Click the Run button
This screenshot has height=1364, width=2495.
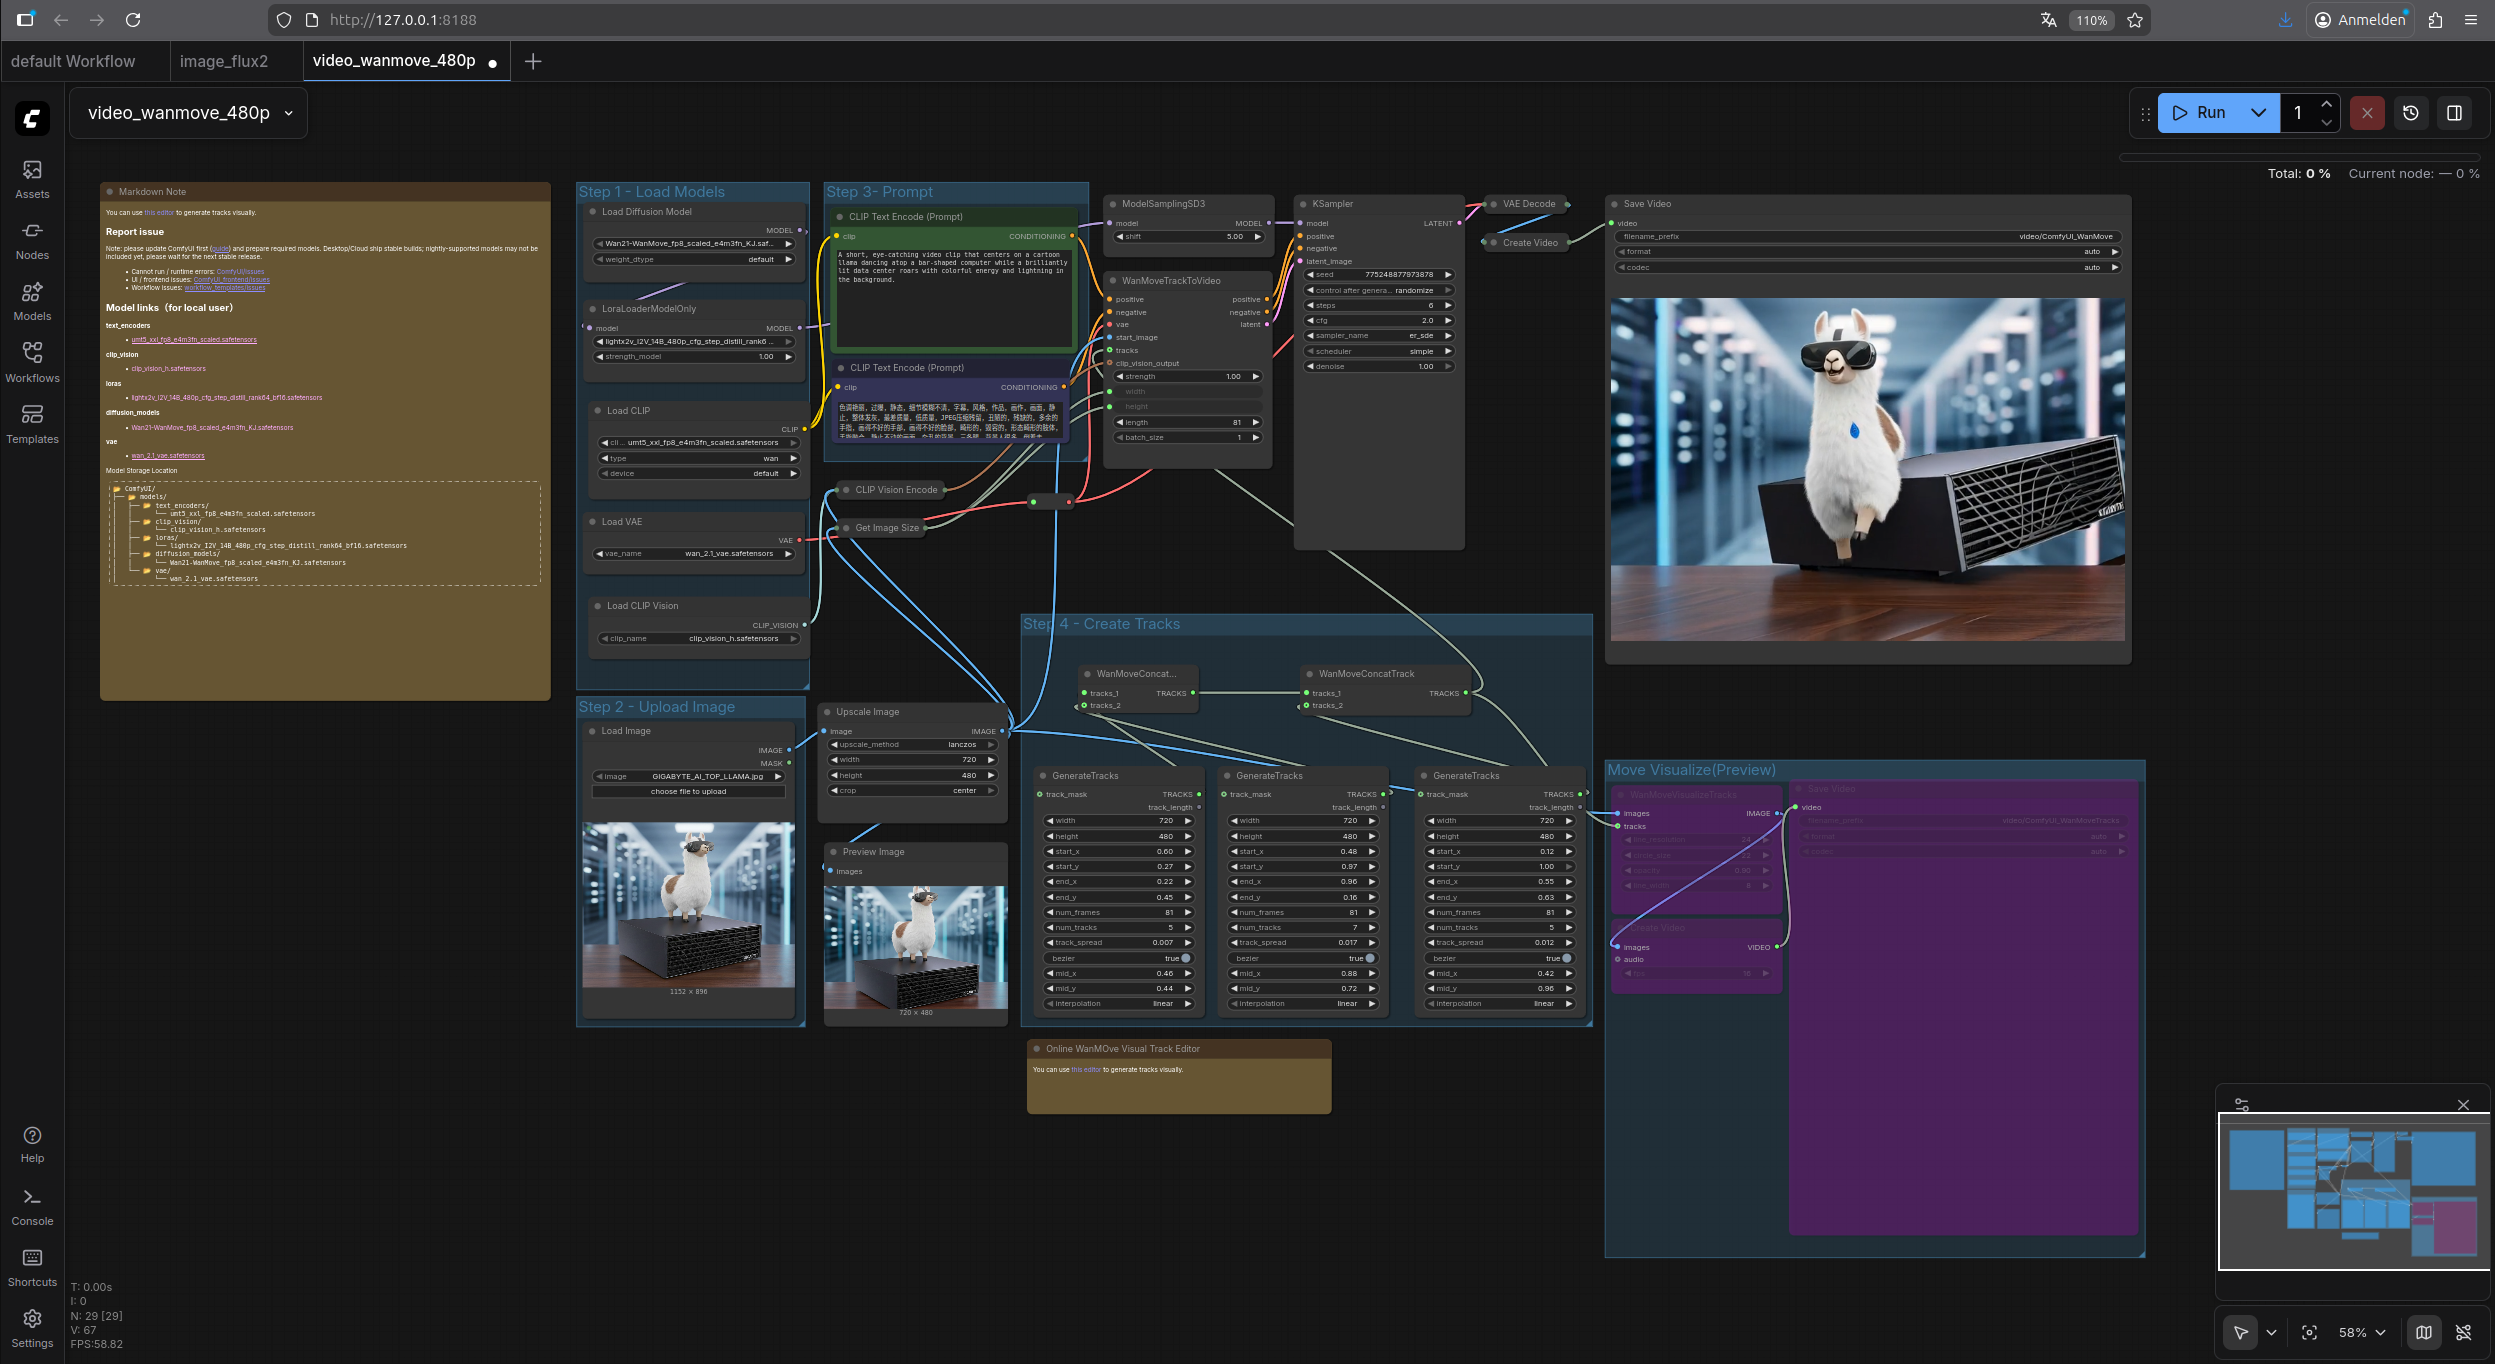click(x=2200, y=113)
